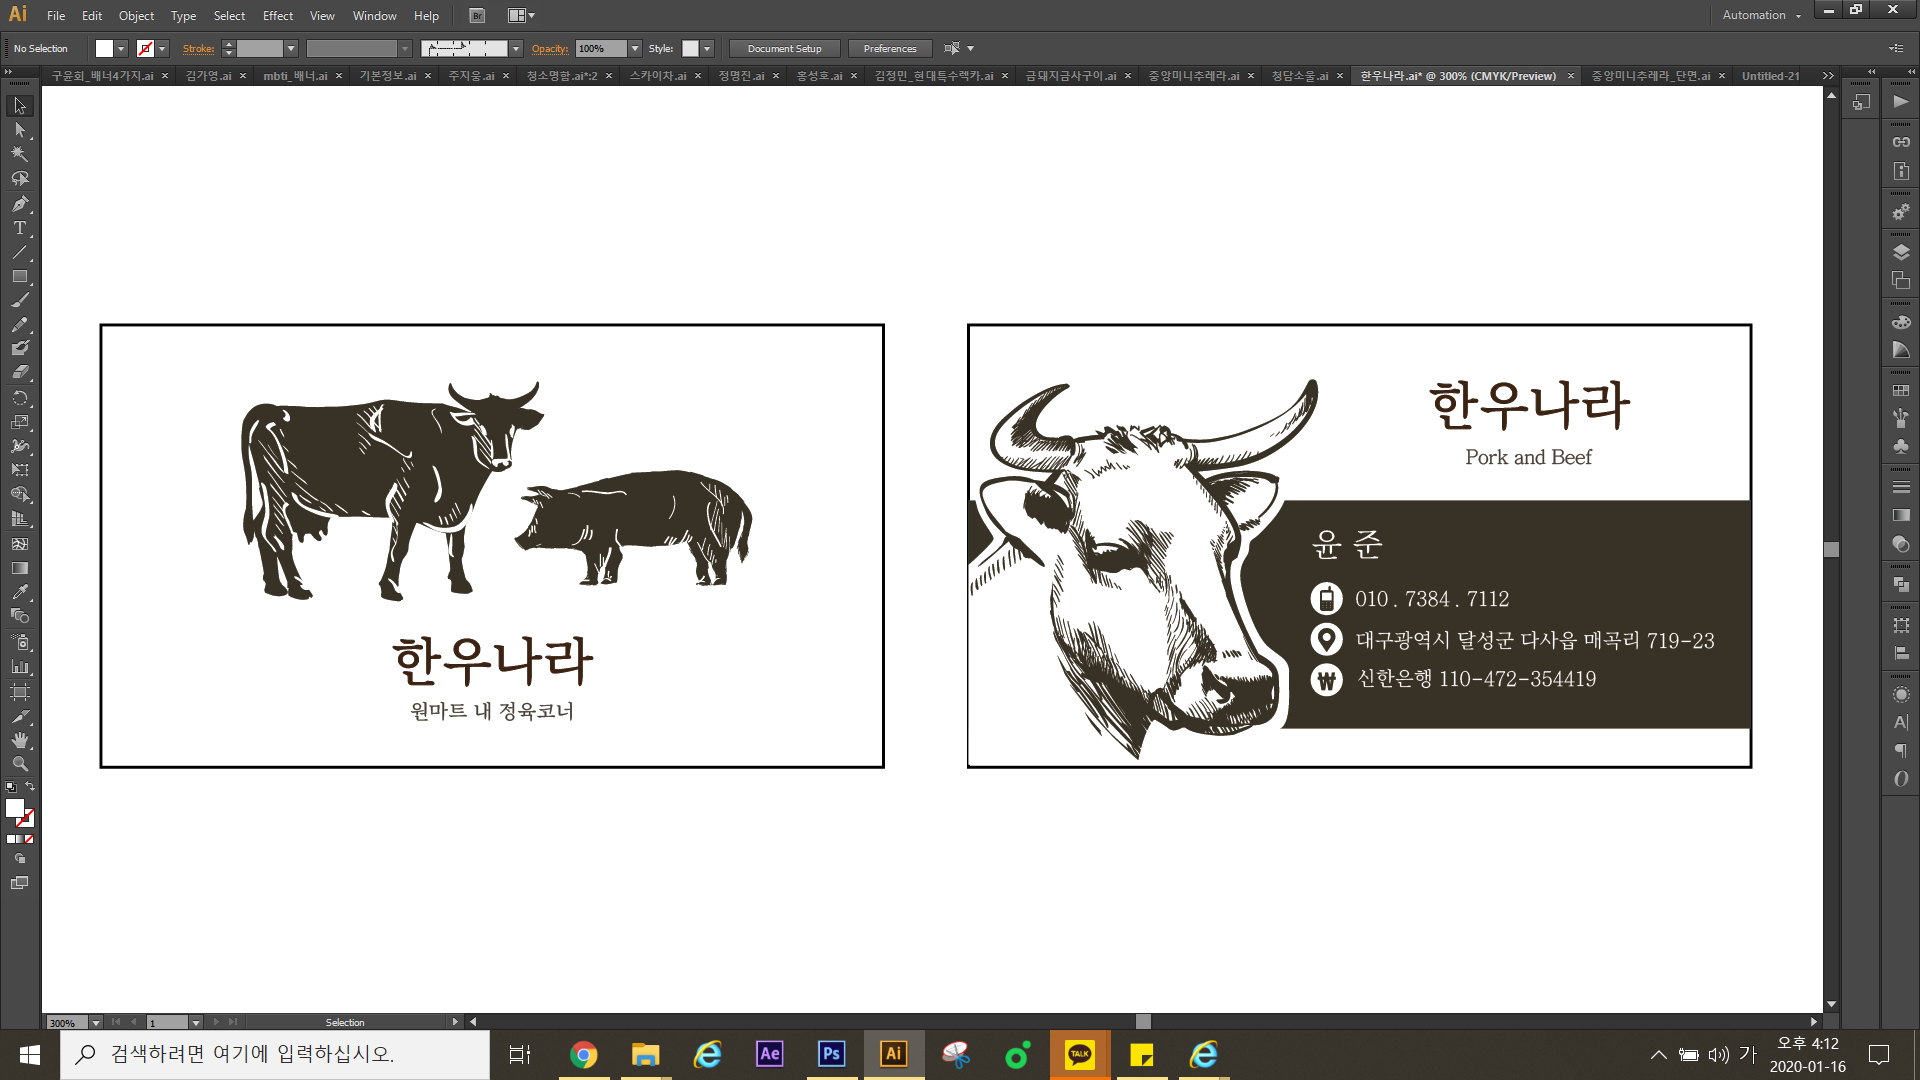The image size is (1920, 1080).
Task: Toggle Draw mode at toolbox bottom
Action: pos(20,859)
